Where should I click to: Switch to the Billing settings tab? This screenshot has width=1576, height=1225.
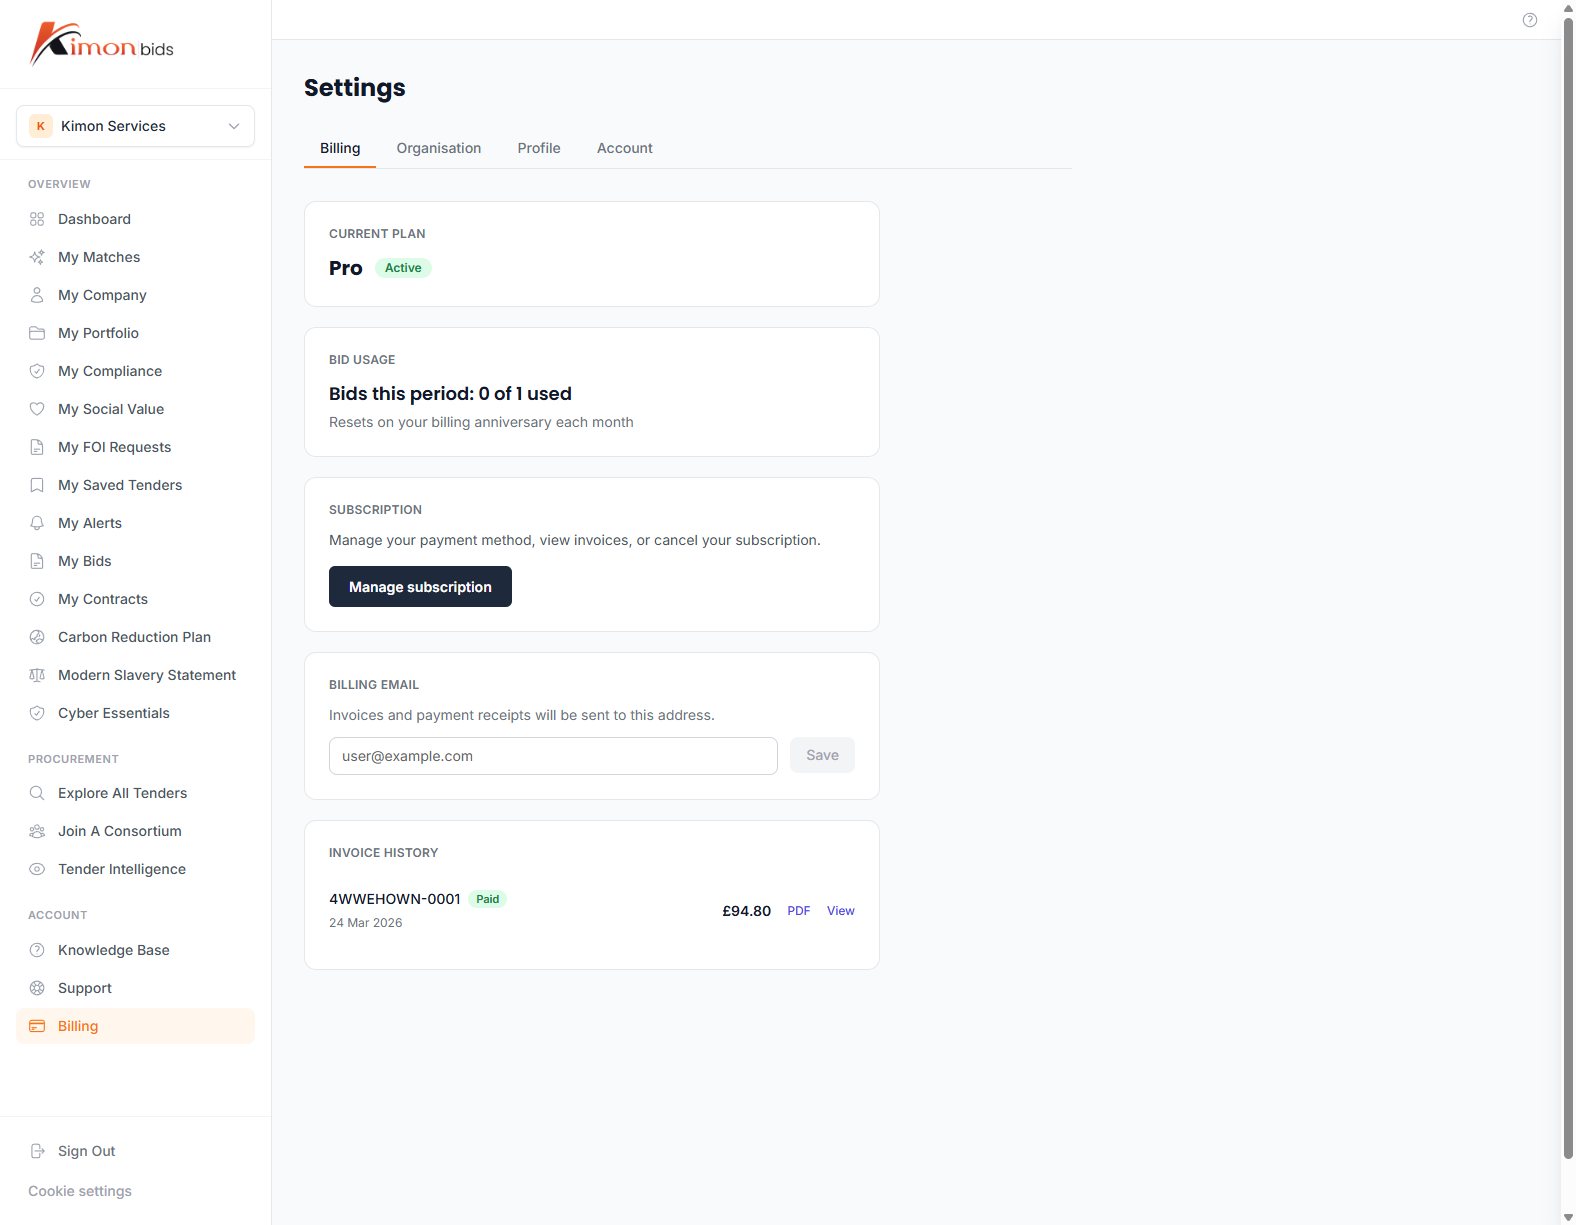pos(340,148)
